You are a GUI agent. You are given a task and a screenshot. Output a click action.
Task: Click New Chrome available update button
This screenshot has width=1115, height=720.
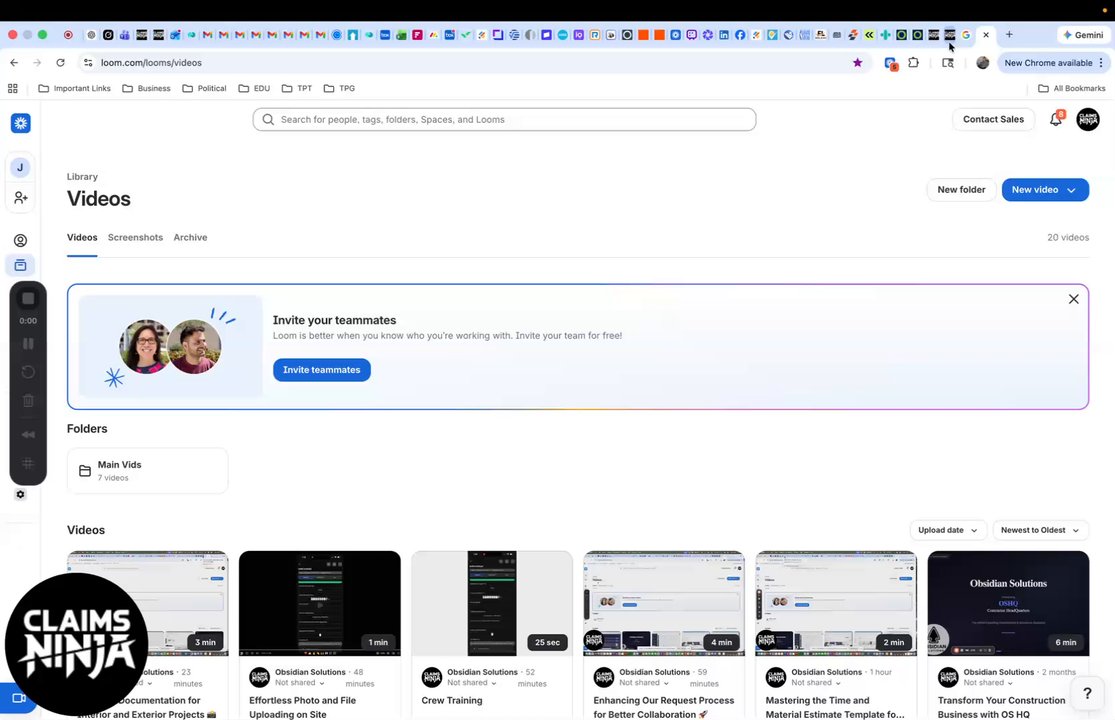1048,63
